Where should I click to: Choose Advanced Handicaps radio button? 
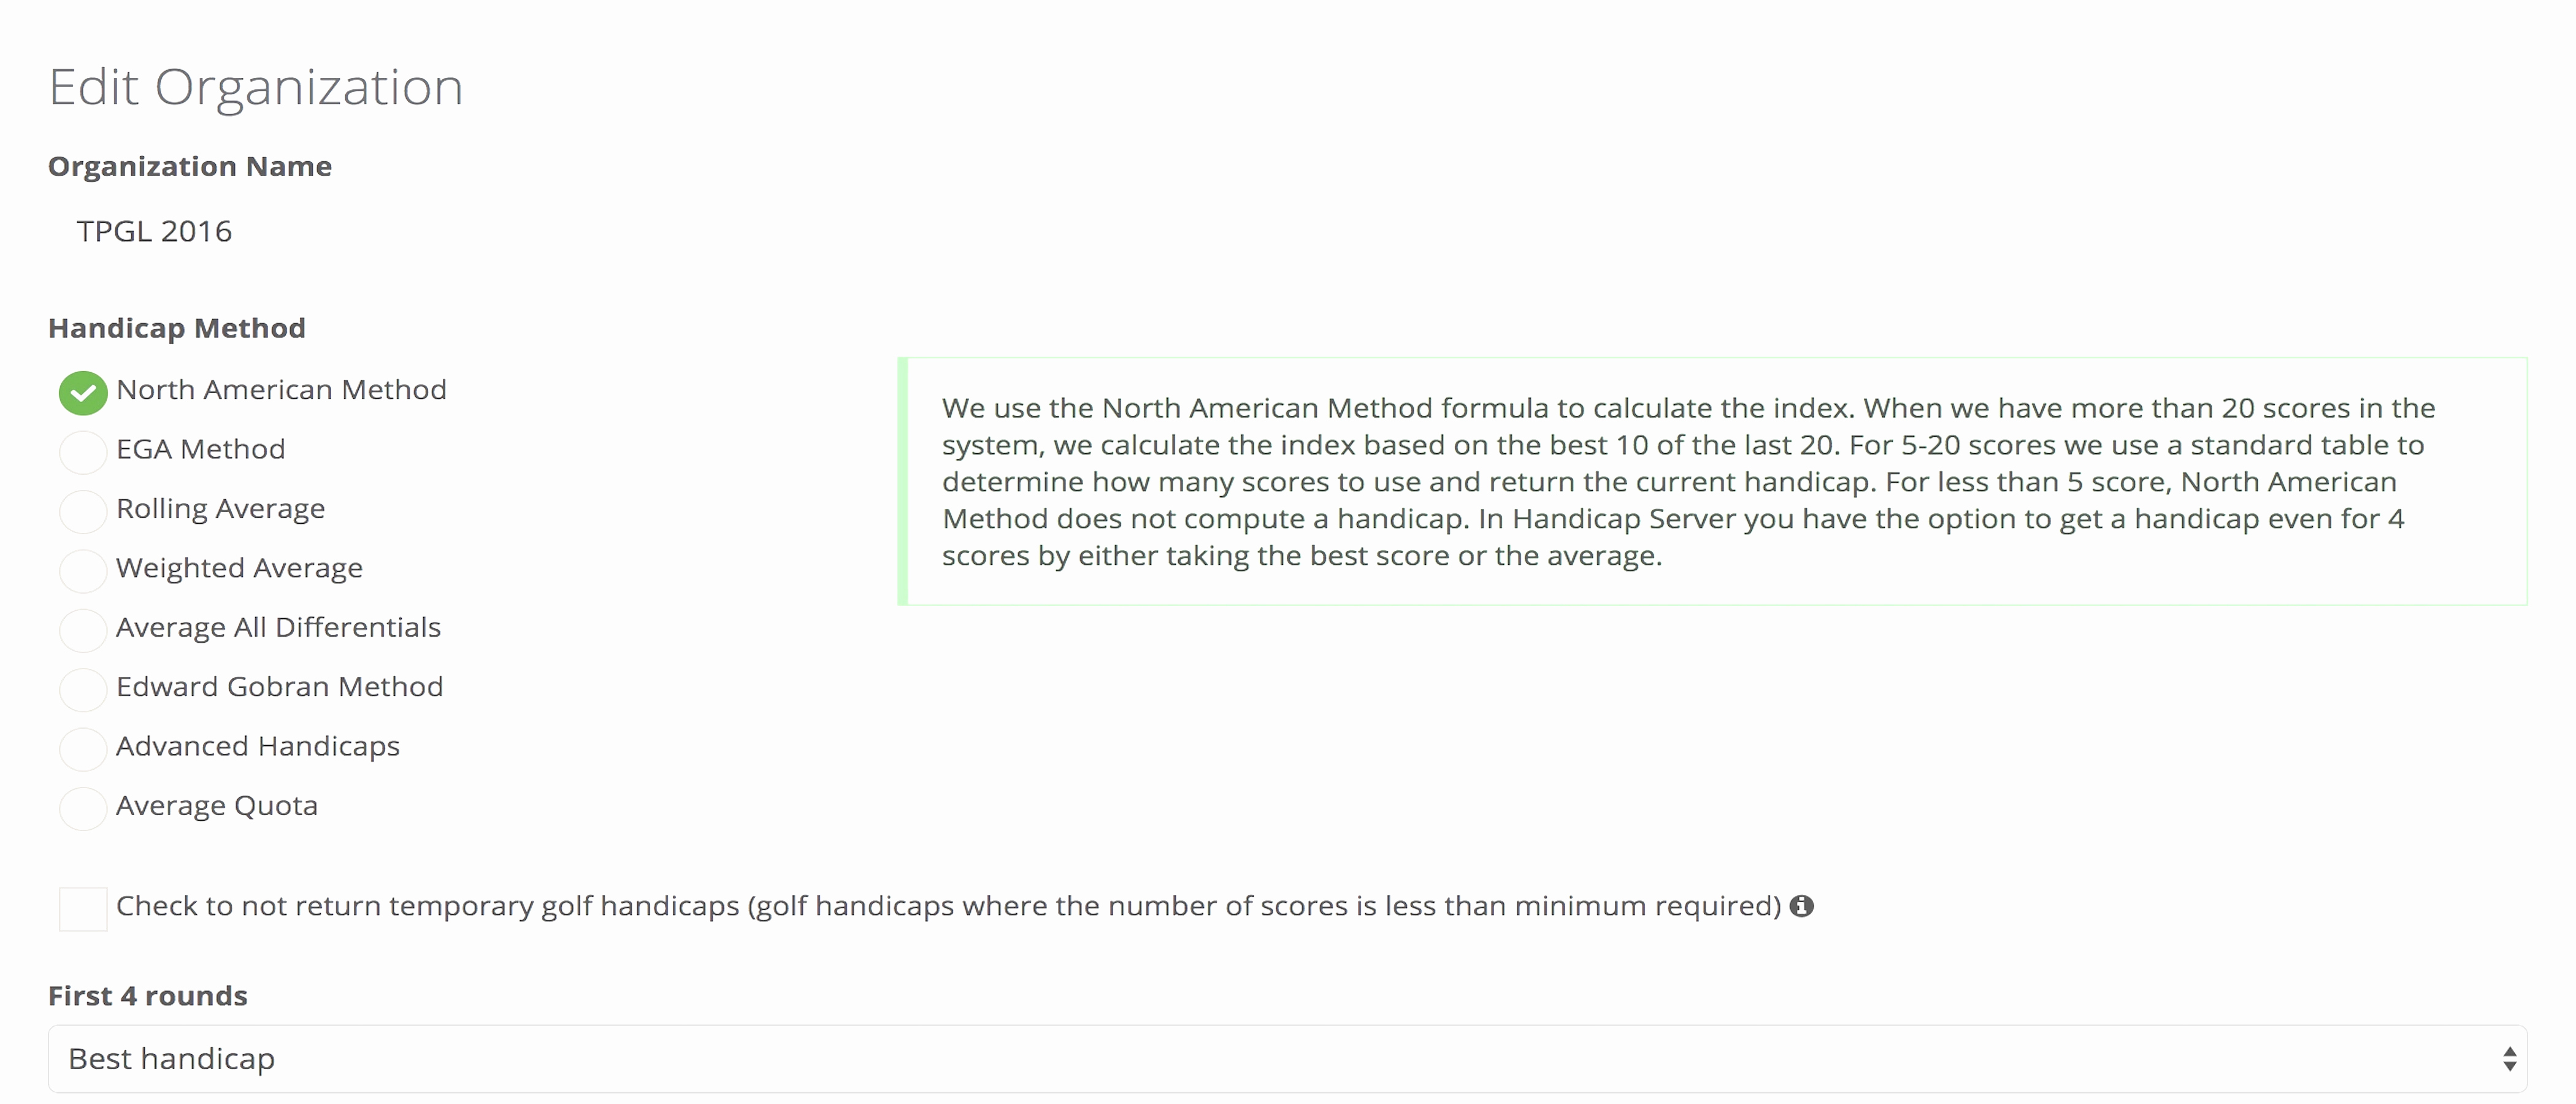pos(83,749)
